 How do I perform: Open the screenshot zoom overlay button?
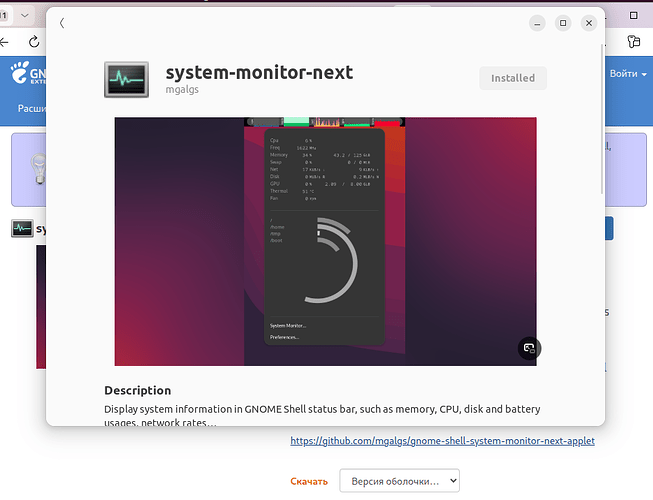coord(529,348)
